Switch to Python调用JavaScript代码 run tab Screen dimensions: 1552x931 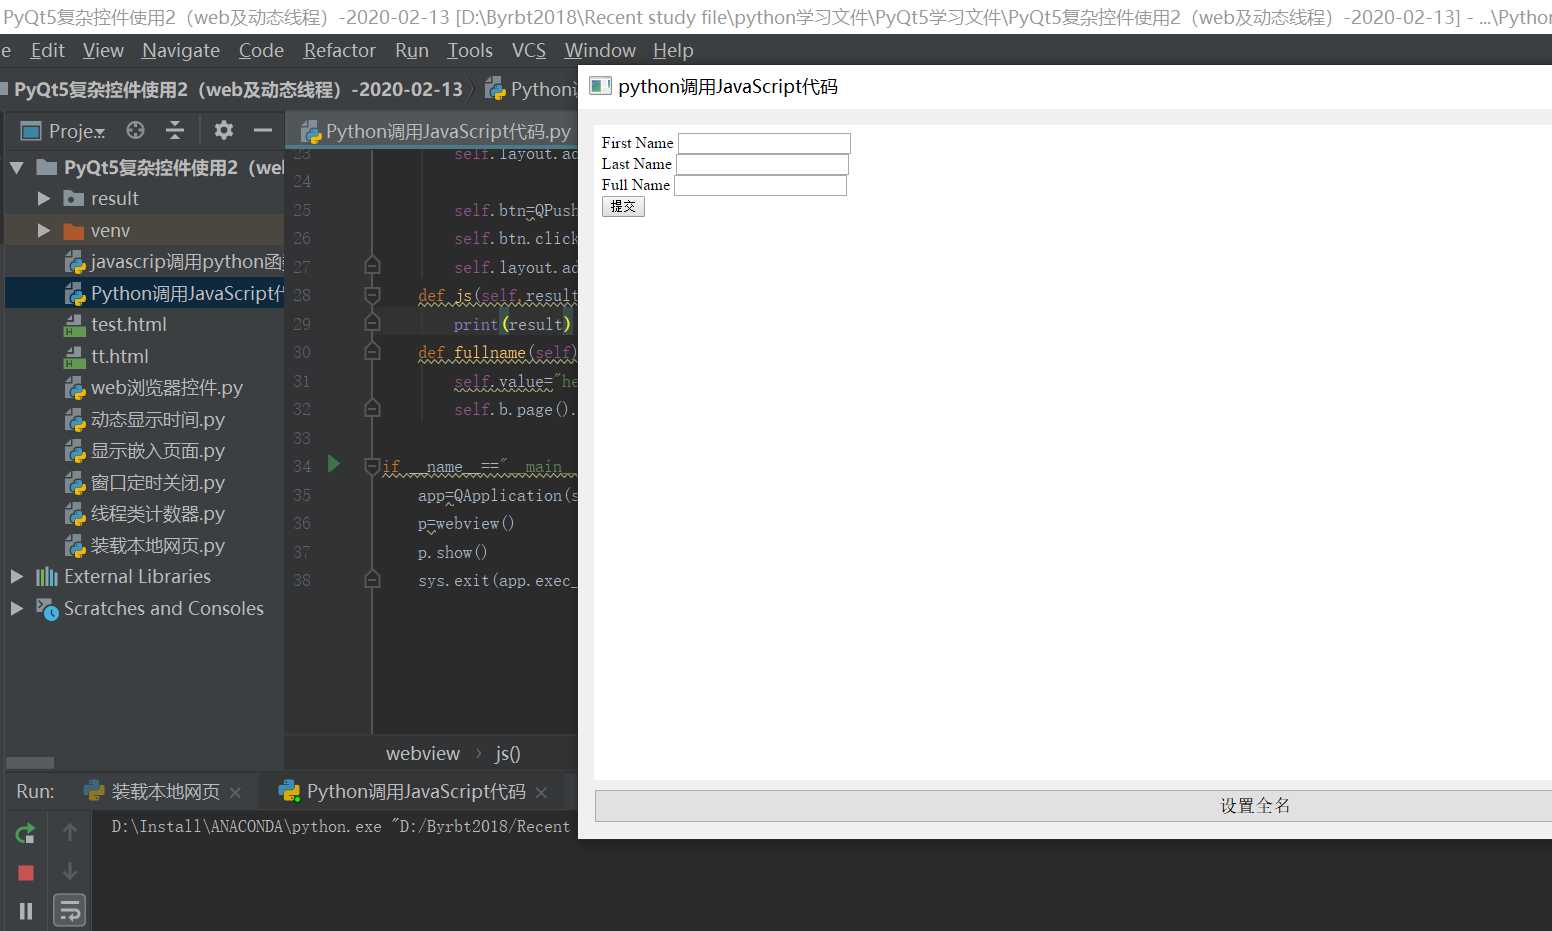[415, 792]
